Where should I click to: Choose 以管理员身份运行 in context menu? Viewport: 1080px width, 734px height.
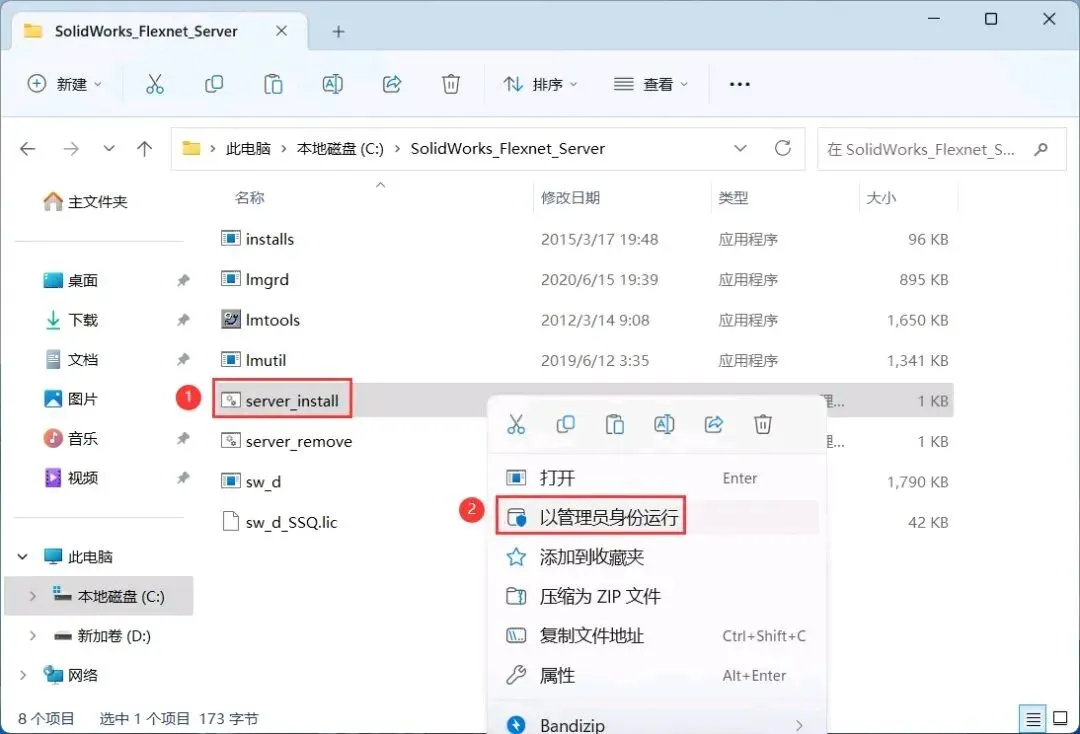click(656, 517)
